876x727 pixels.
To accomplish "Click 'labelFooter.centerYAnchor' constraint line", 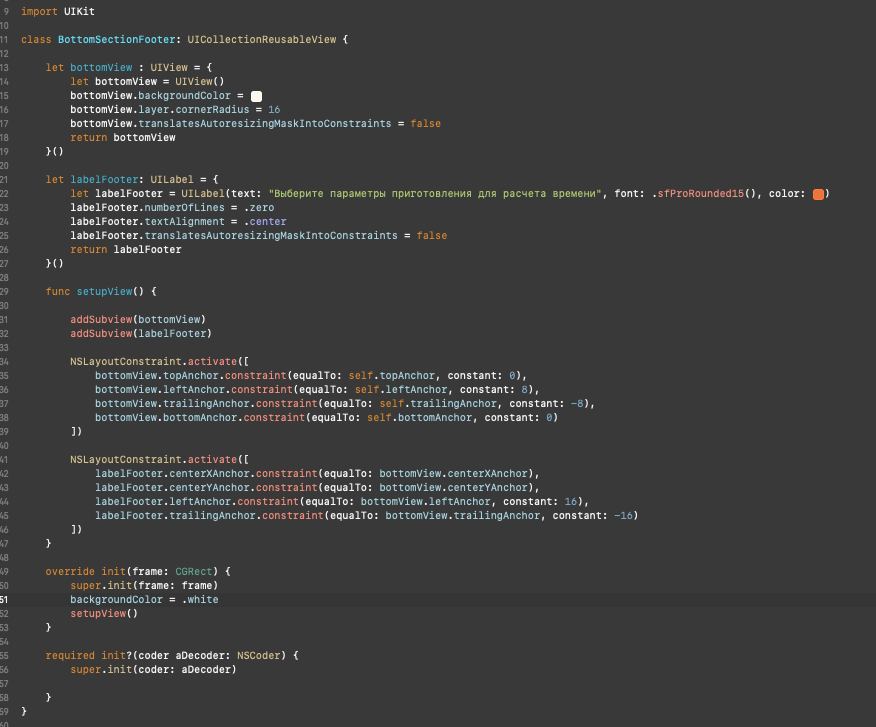I will coord(317,488).
